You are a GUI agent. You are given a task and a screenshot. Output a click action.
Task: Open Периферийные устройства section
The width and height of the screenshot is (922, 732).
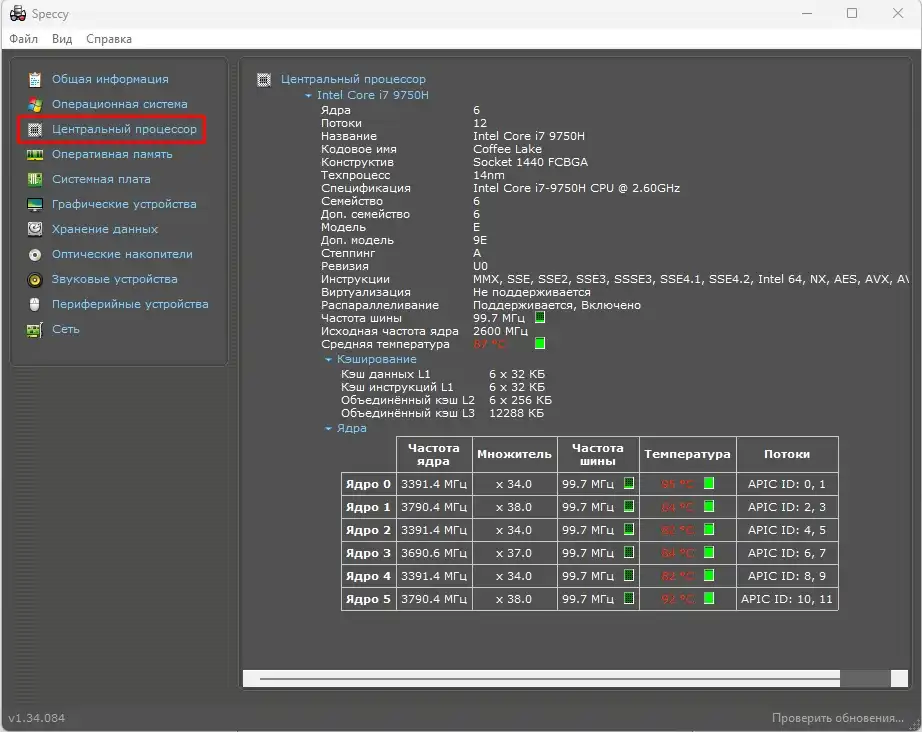130,305
